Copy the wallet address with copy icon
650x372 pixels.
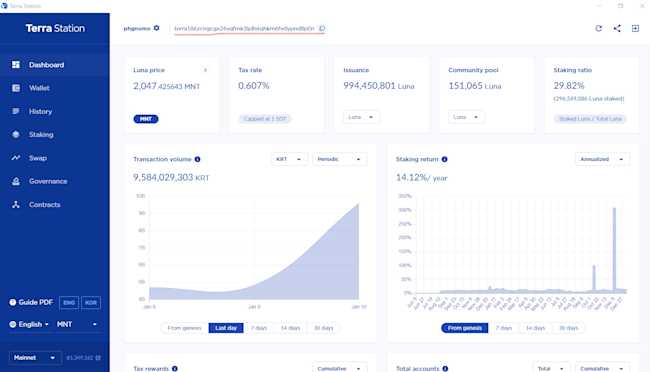coord(322,28)
